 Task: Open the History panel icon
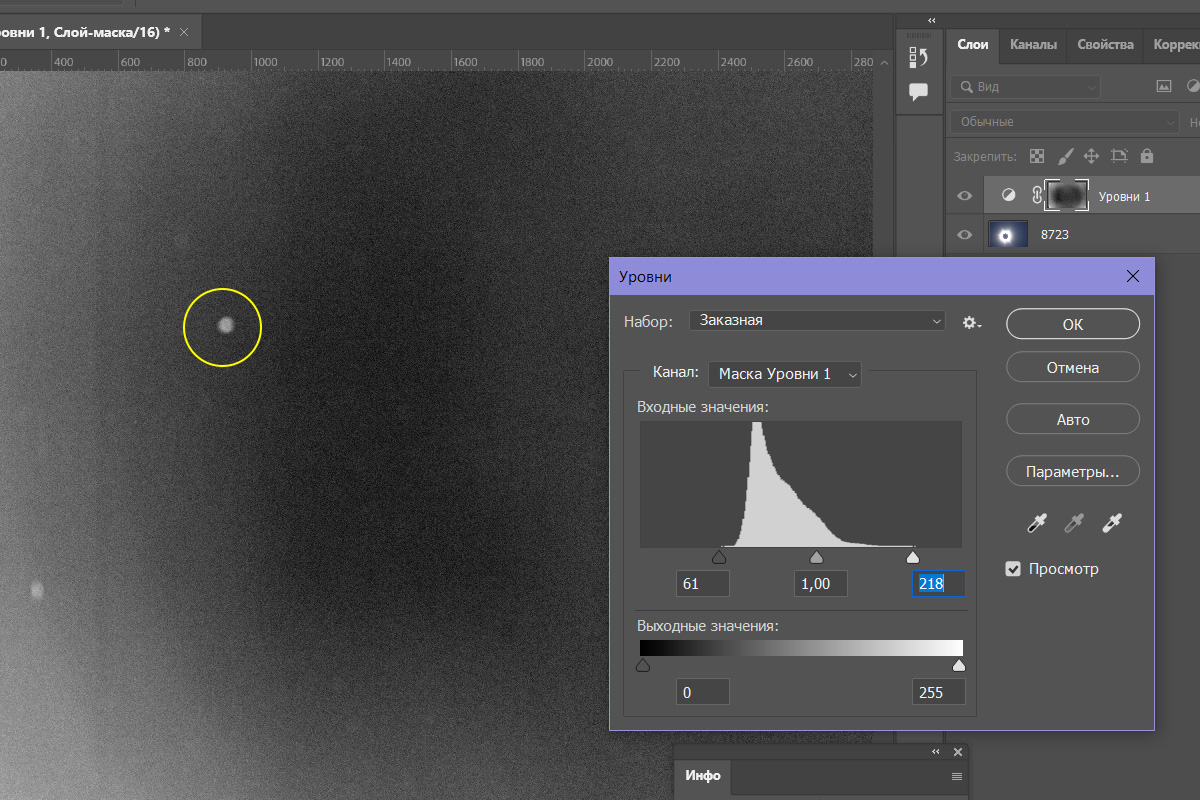918,57
